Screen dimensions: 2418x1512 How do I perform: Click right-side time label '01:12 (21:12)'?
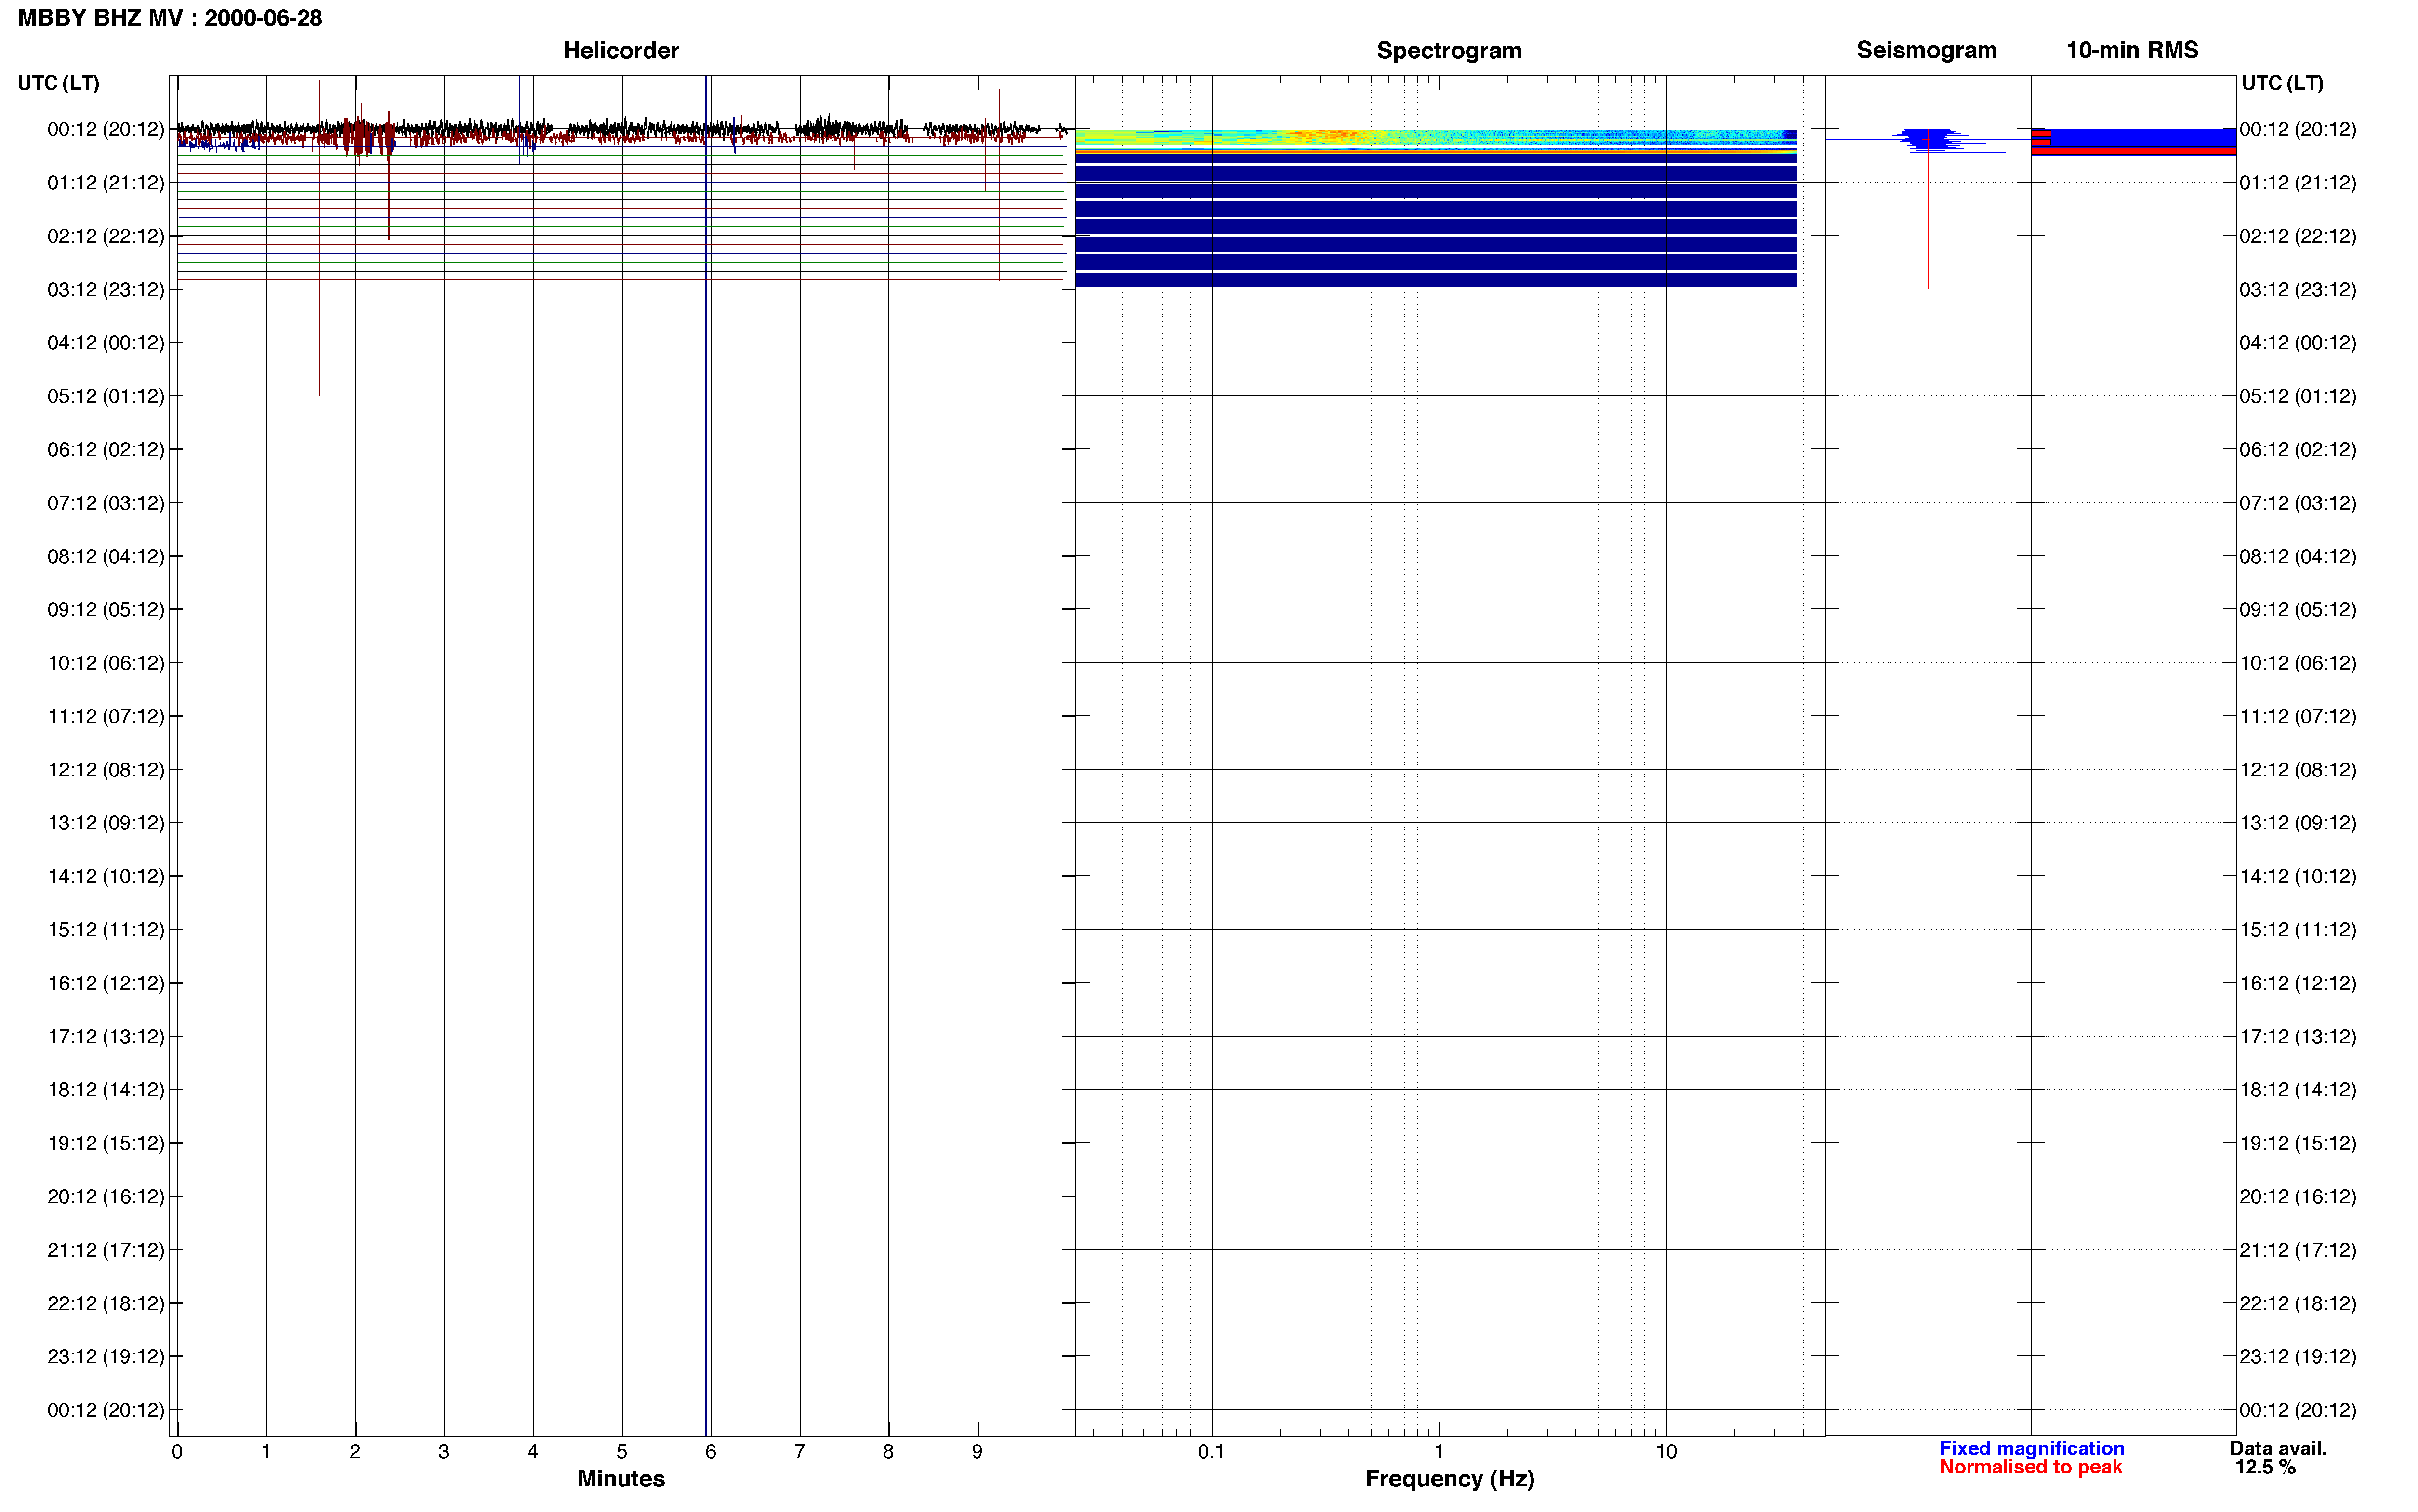pos(2298,183)
